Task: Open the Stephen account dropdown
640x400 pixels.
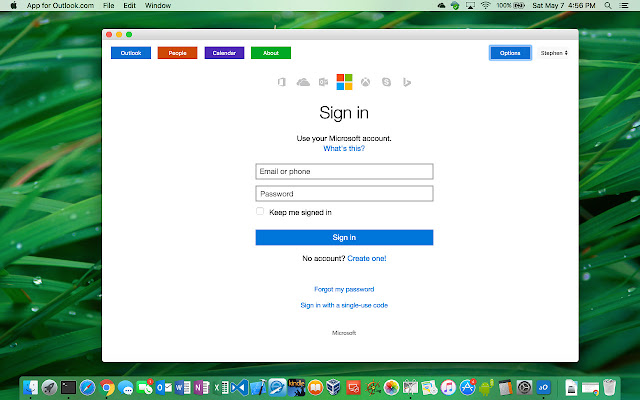Action: click(554, 53)
